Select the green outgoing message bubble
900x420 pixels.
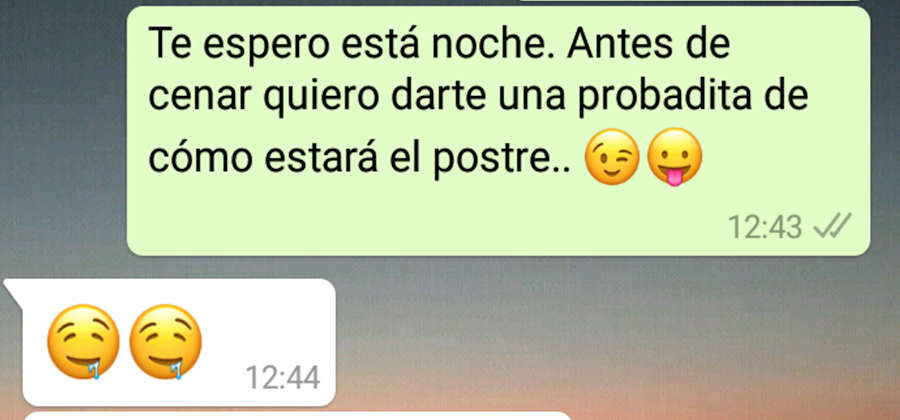pos(498,131)
